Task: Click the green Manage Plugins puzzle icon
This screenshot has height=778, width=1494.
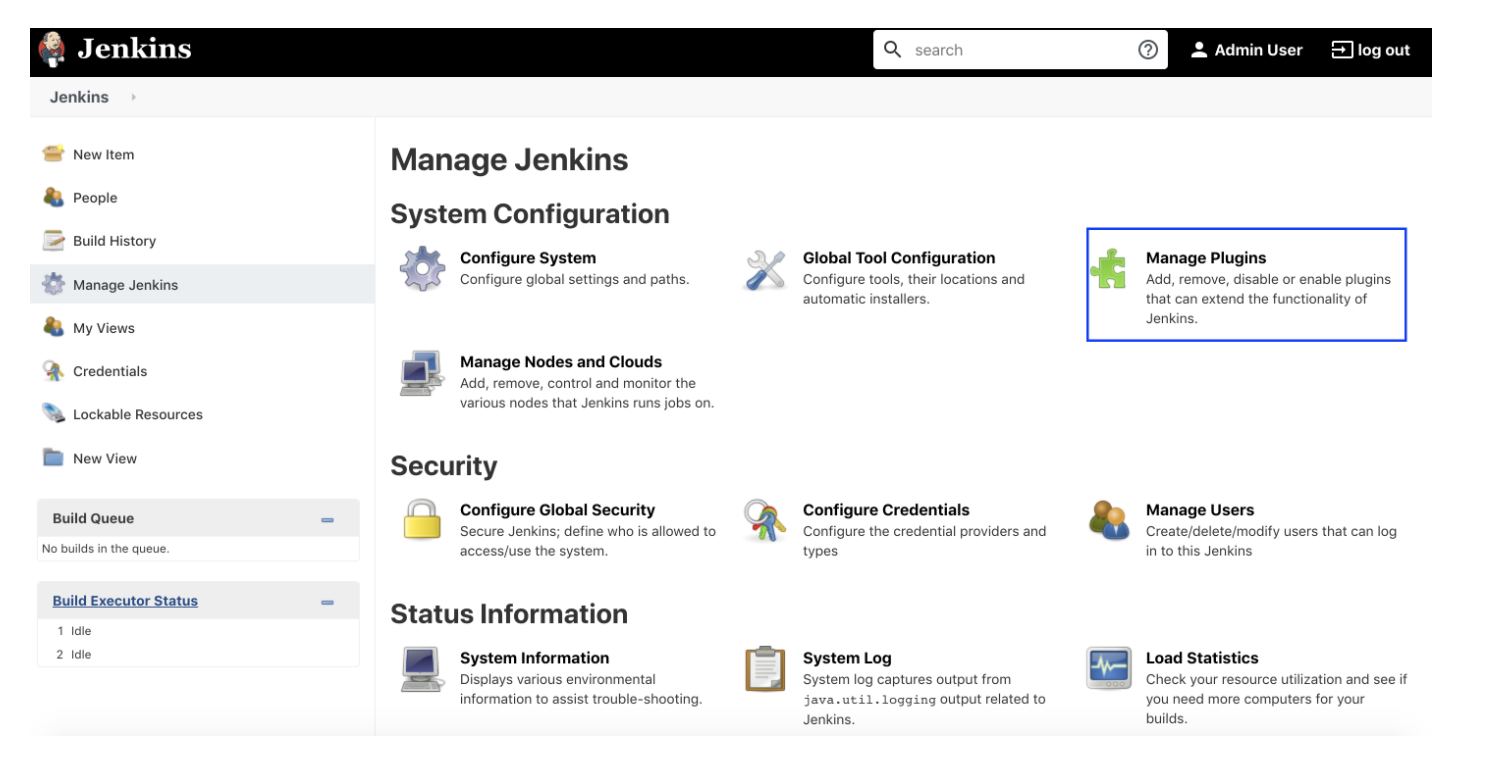Action: click(1109, 269)
